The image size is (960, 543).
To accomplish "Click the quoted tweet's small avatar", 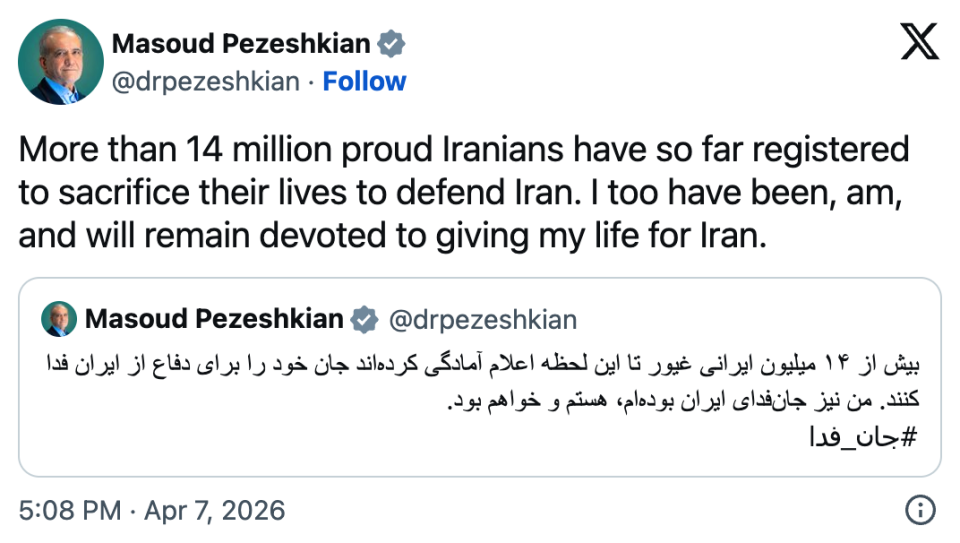I will [59, 319].
